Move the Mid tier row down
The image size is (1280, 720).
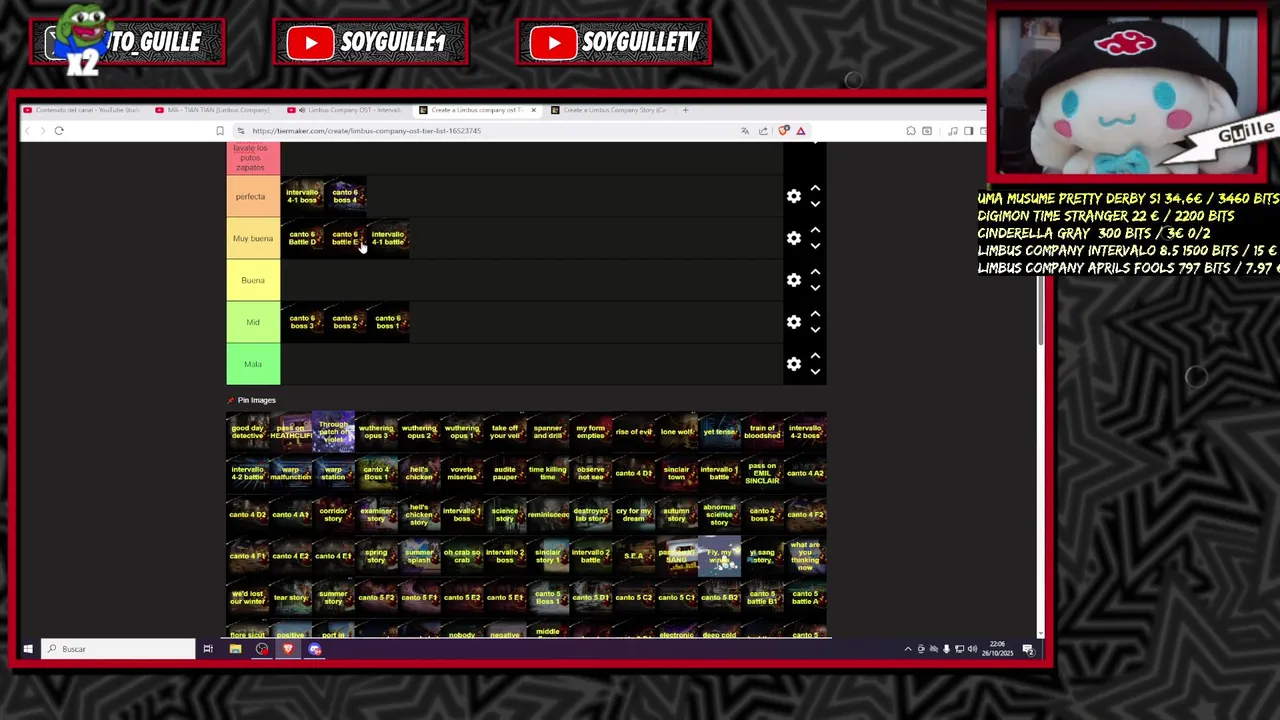815,330
